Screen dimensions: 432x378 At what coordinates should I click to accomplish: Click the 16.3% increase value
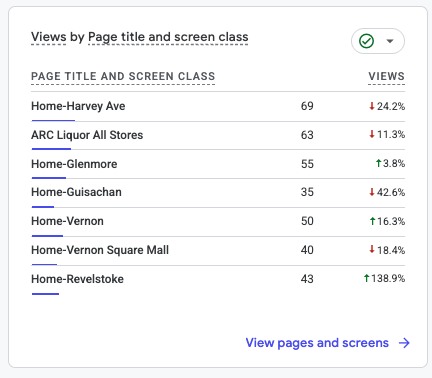387,221
